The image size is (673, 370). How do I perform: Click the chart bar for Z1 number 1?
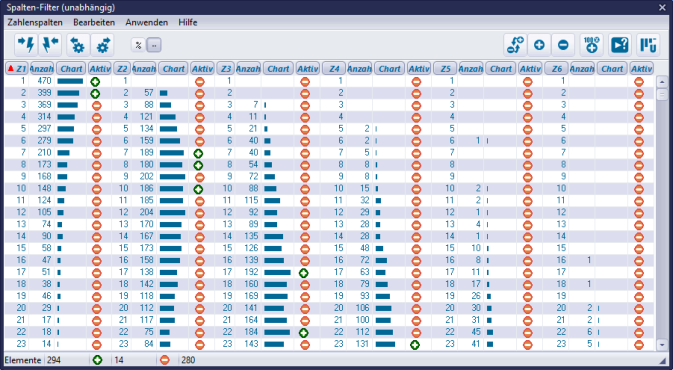70,81
